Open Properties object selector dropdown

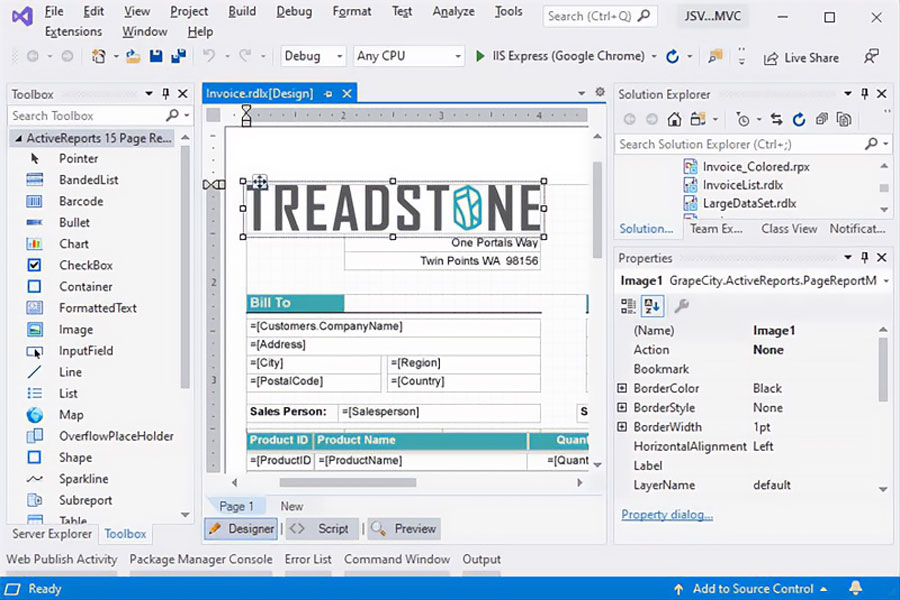(886, 281)
